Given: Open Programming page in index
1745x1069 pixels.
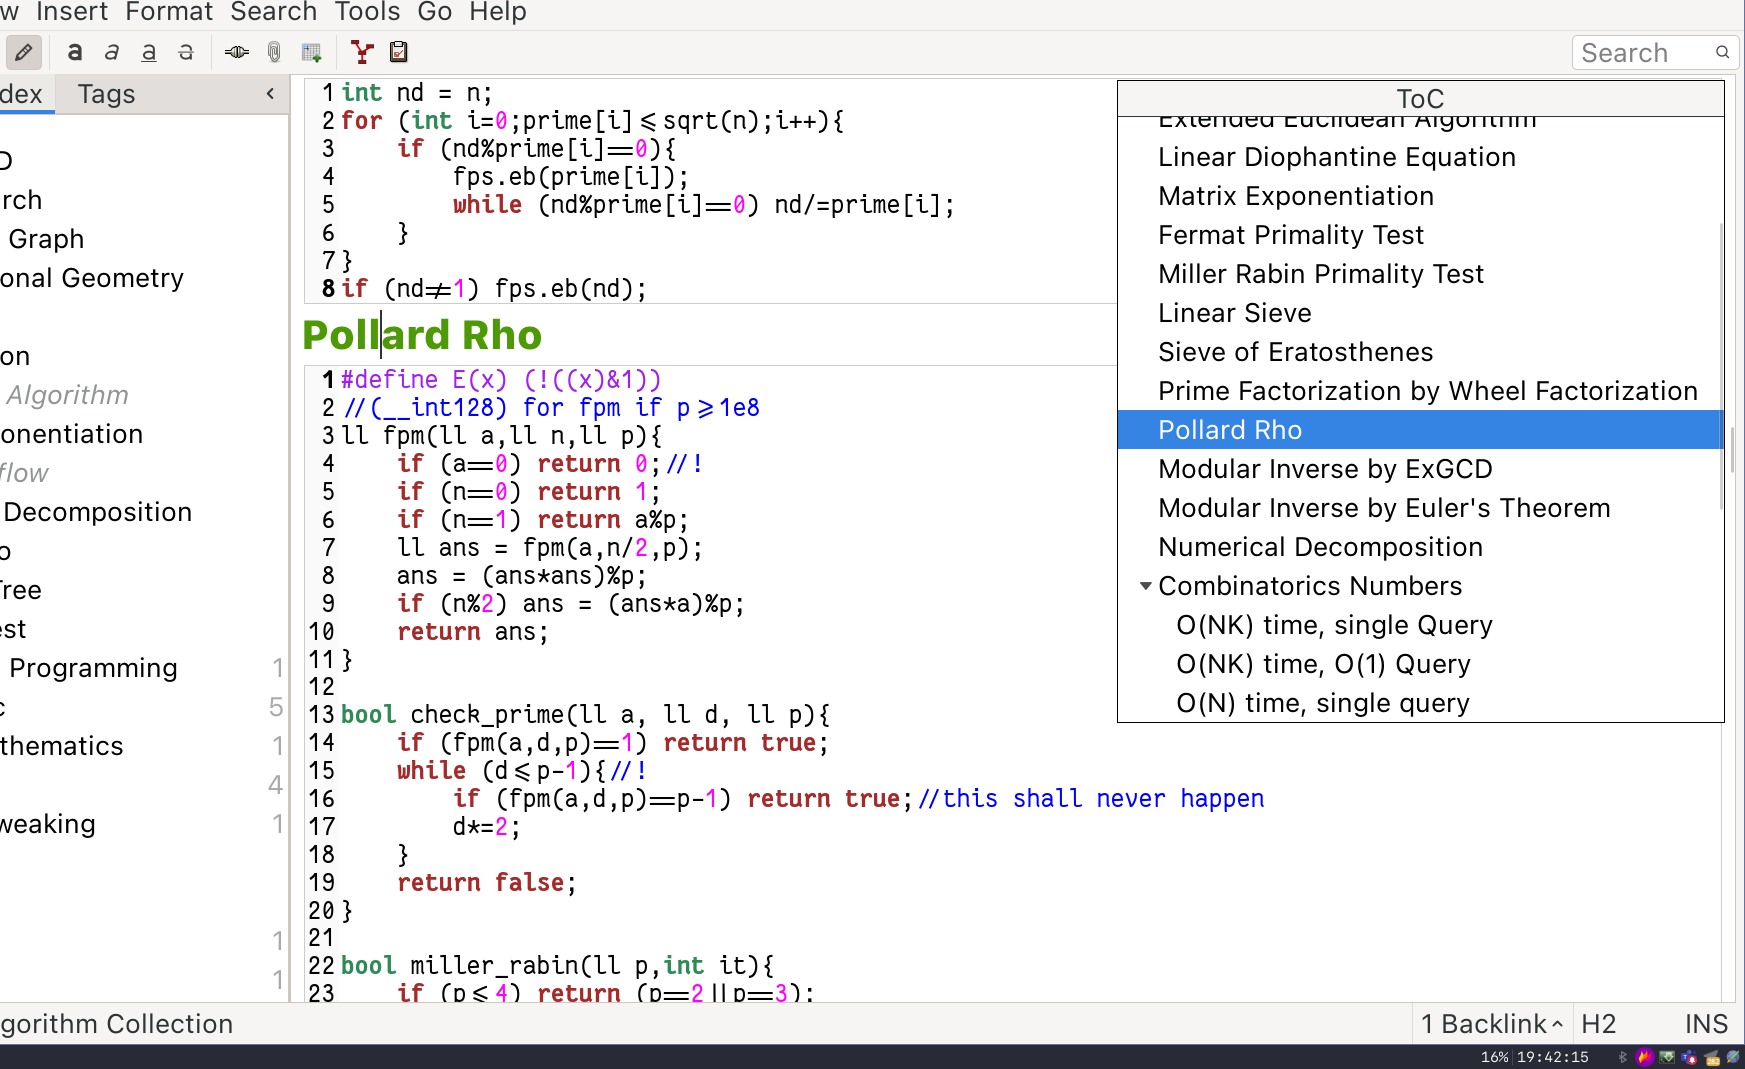Looking at the screenshot, I should [x=93, y=668].
